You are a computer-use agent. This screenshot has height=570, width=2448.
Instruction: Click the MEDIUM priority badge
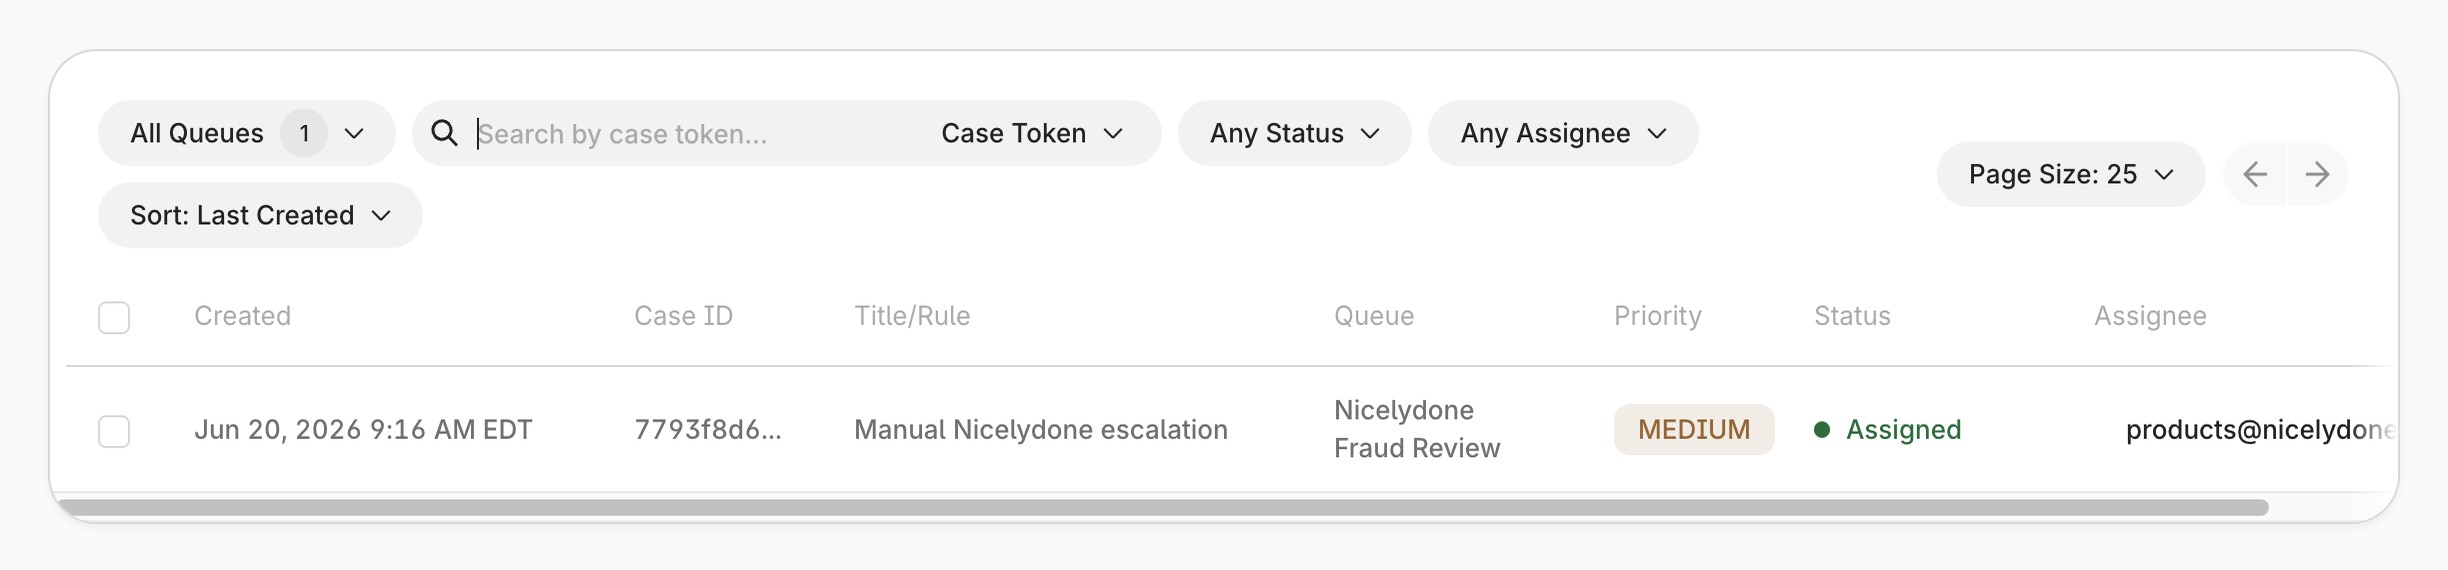pos(1694,430)
